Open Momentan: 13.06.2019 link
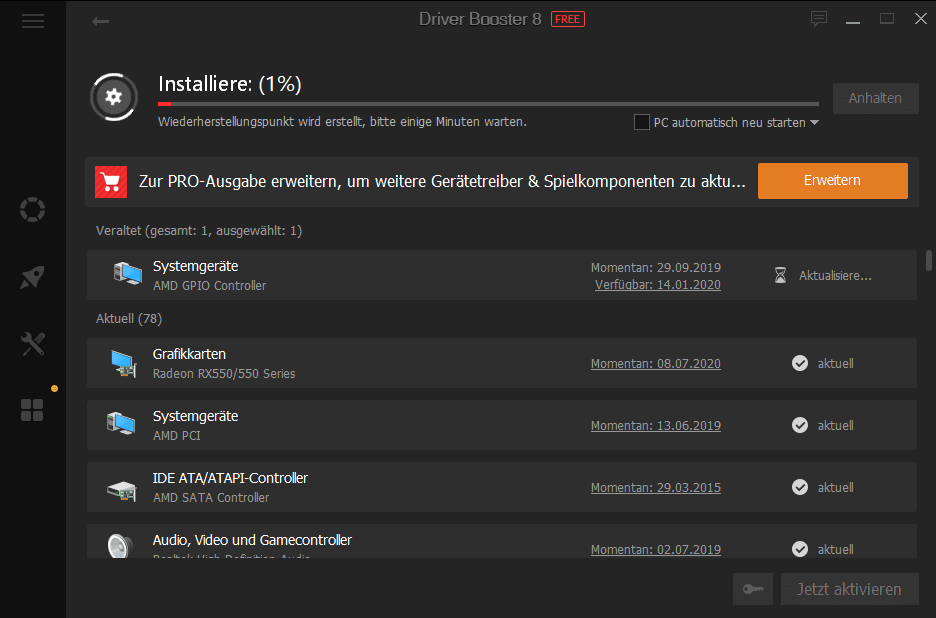936x618 pixels. click(x=655, y=426)
